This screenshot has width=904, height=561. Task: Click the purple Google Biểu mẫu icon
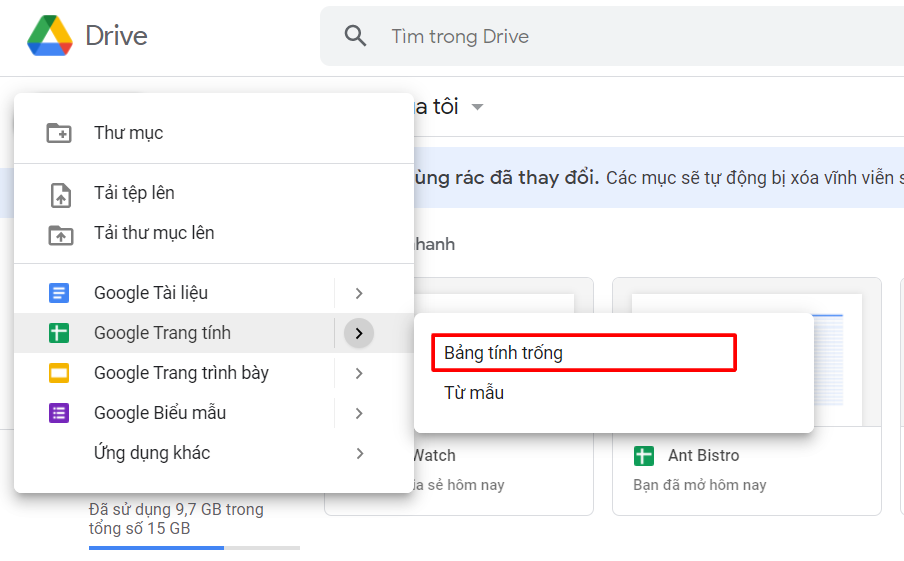click(x=59, y=413)
